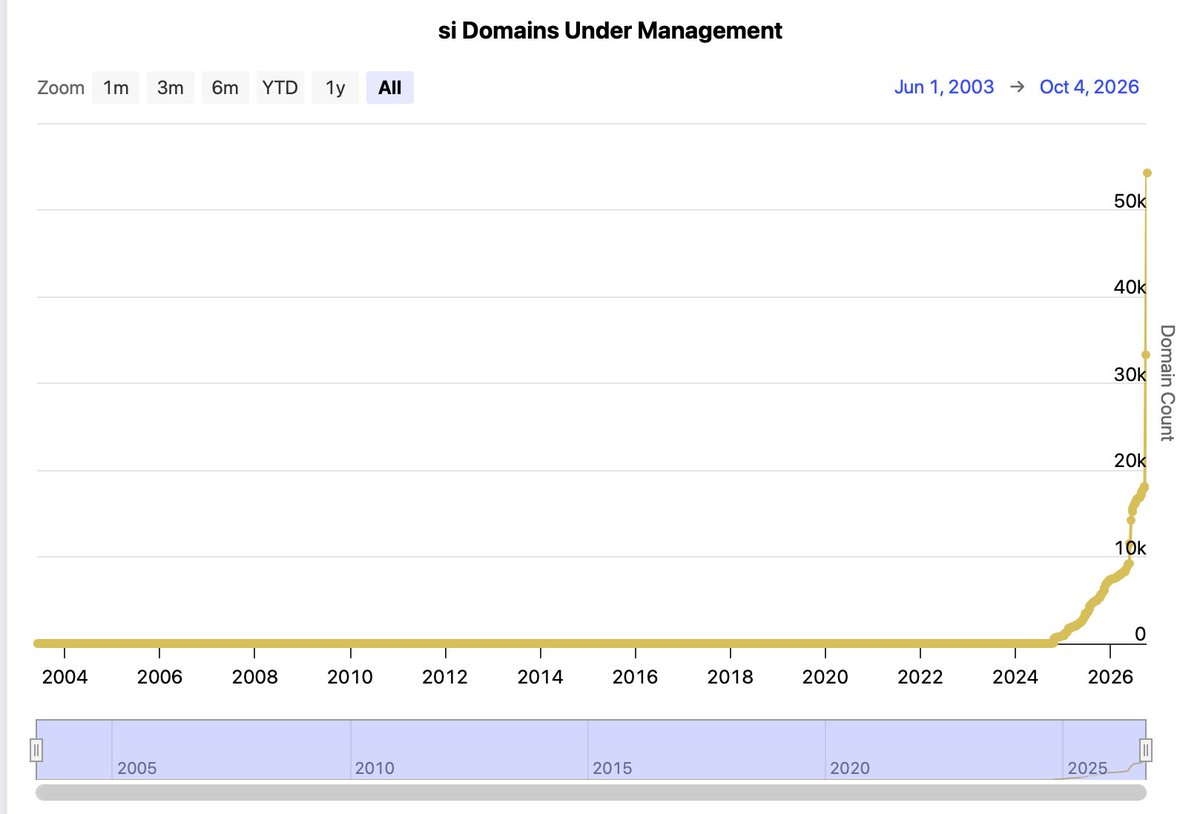This screenshot has width=1200, height=814.
Task: Click the data point between 30k and 40k
Action: [x=1146, y=354]
